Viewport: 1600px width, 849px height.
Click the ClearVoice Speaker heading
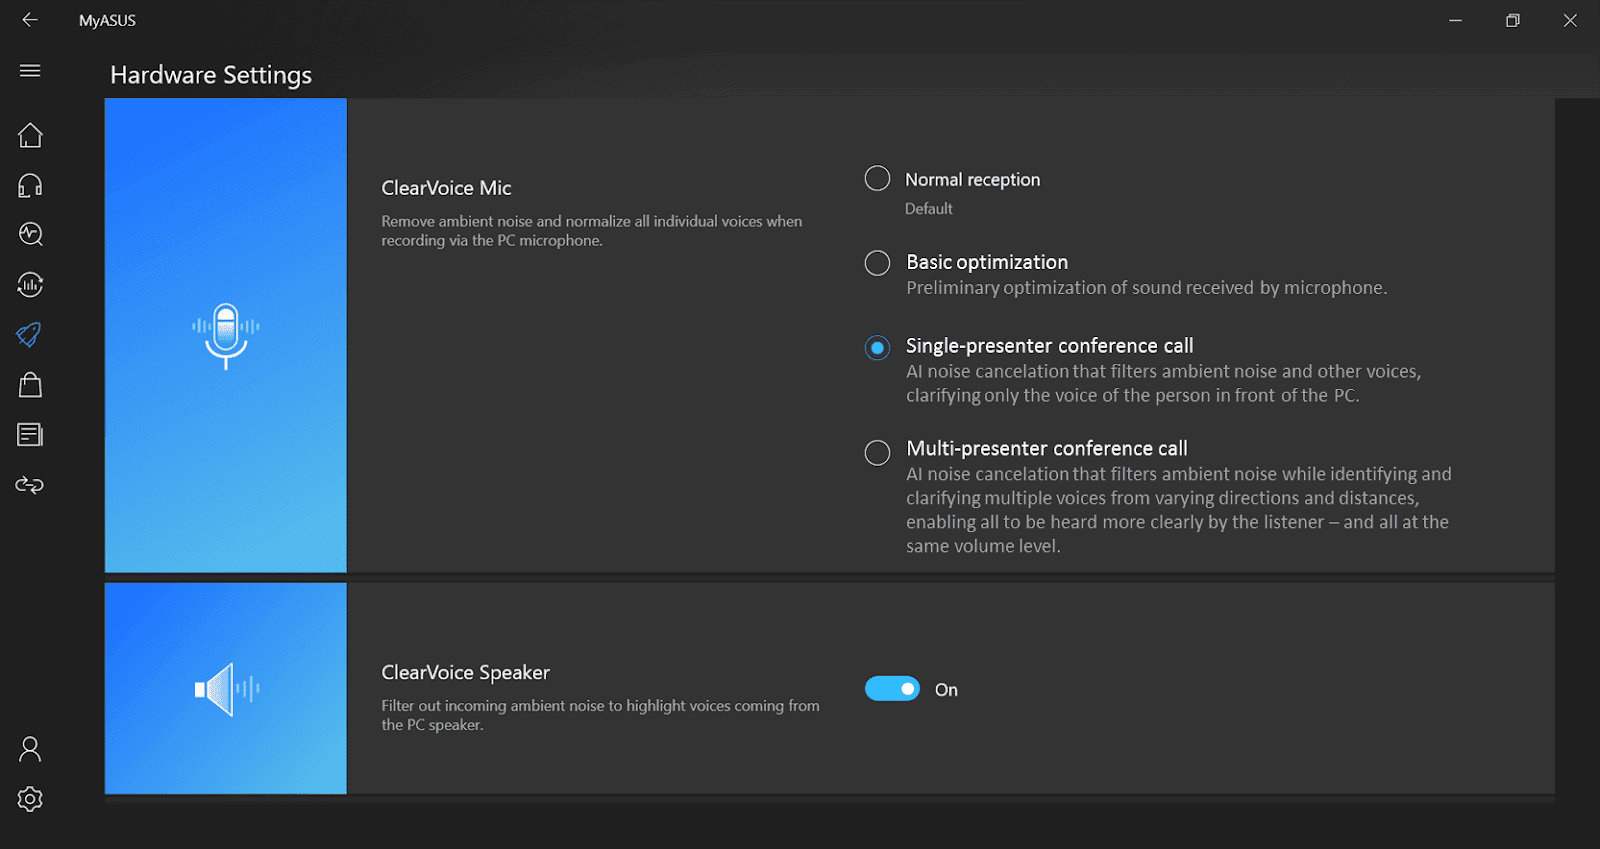tap(465, 673)
